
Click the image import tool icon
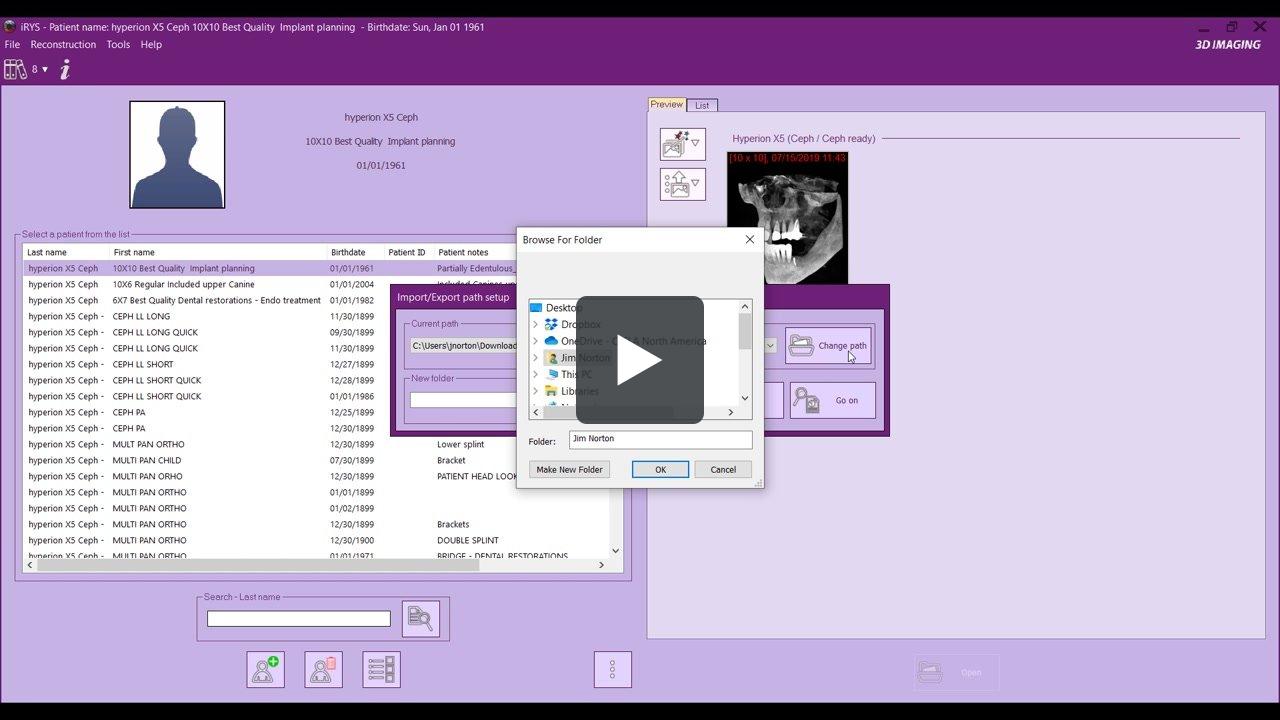(682, 143)
